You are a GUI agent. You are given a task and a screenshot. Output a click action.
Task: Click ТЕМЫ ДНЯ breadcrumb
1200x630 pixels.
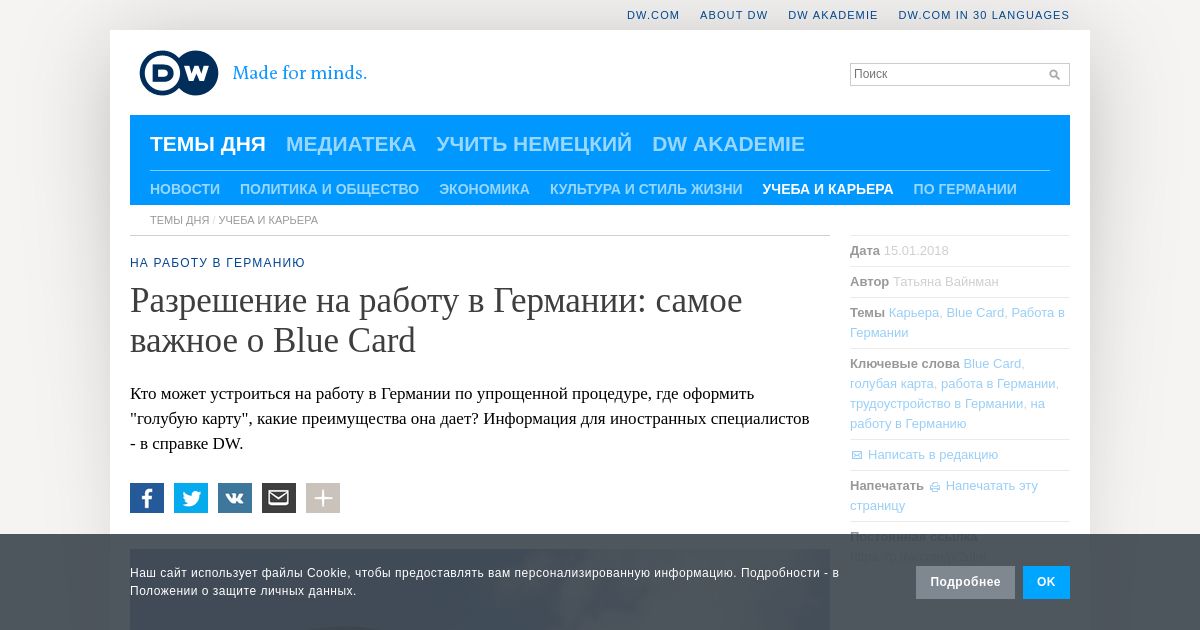(180, 220)
